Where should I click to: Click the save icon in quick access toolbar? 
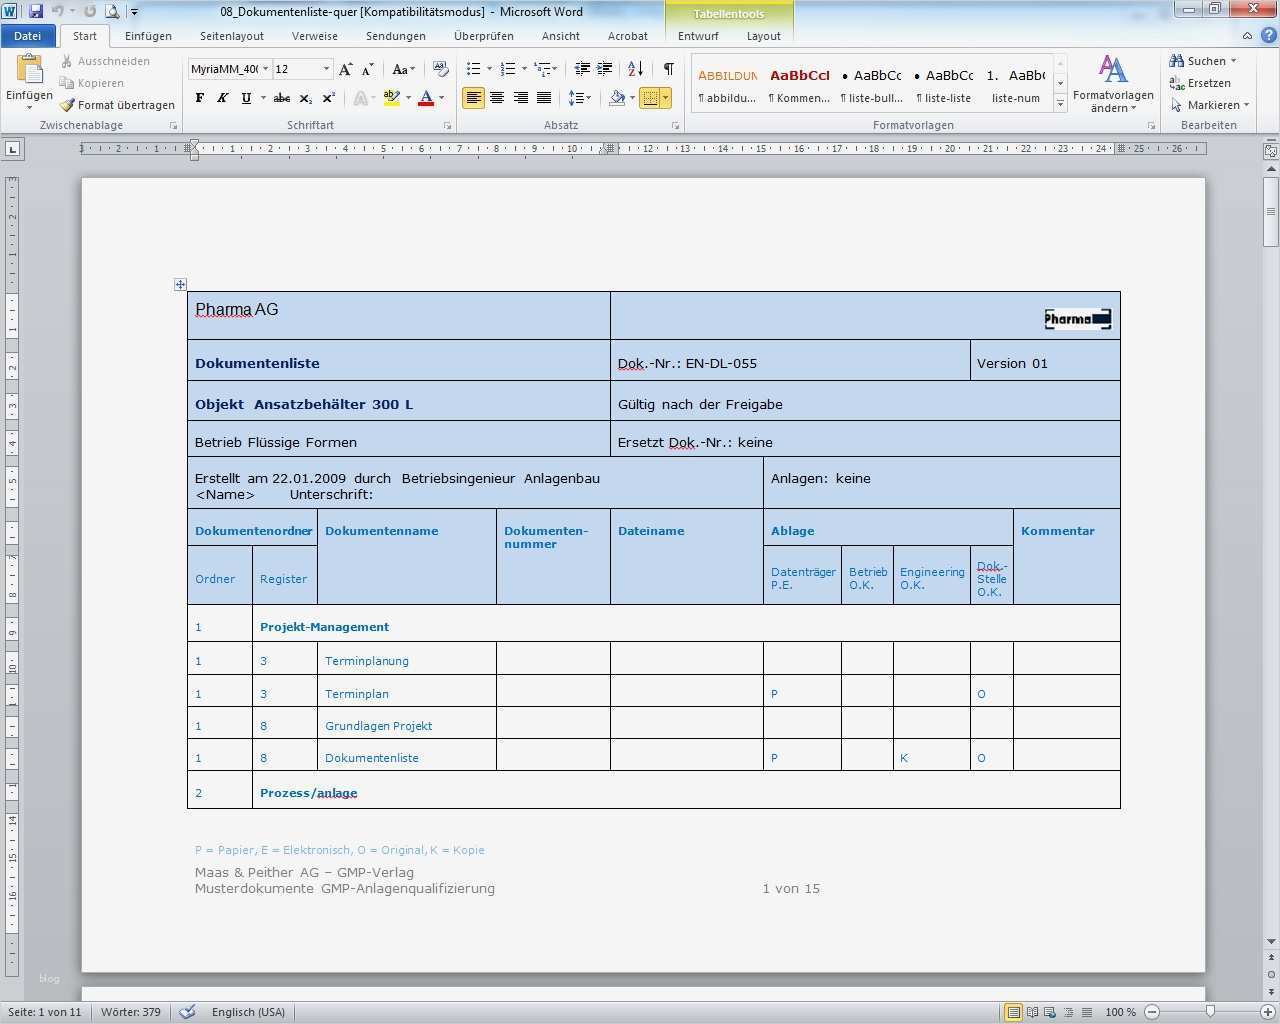coord(36,12)
